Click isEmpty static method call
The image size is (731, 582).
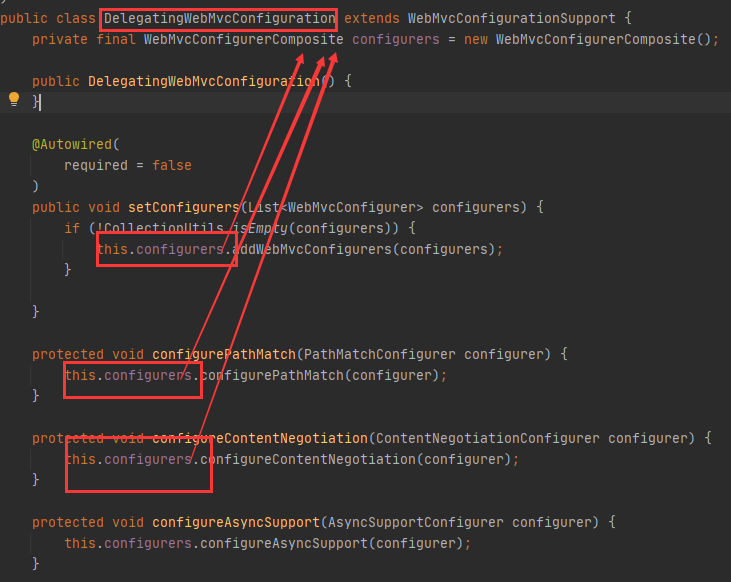point(260,229)
